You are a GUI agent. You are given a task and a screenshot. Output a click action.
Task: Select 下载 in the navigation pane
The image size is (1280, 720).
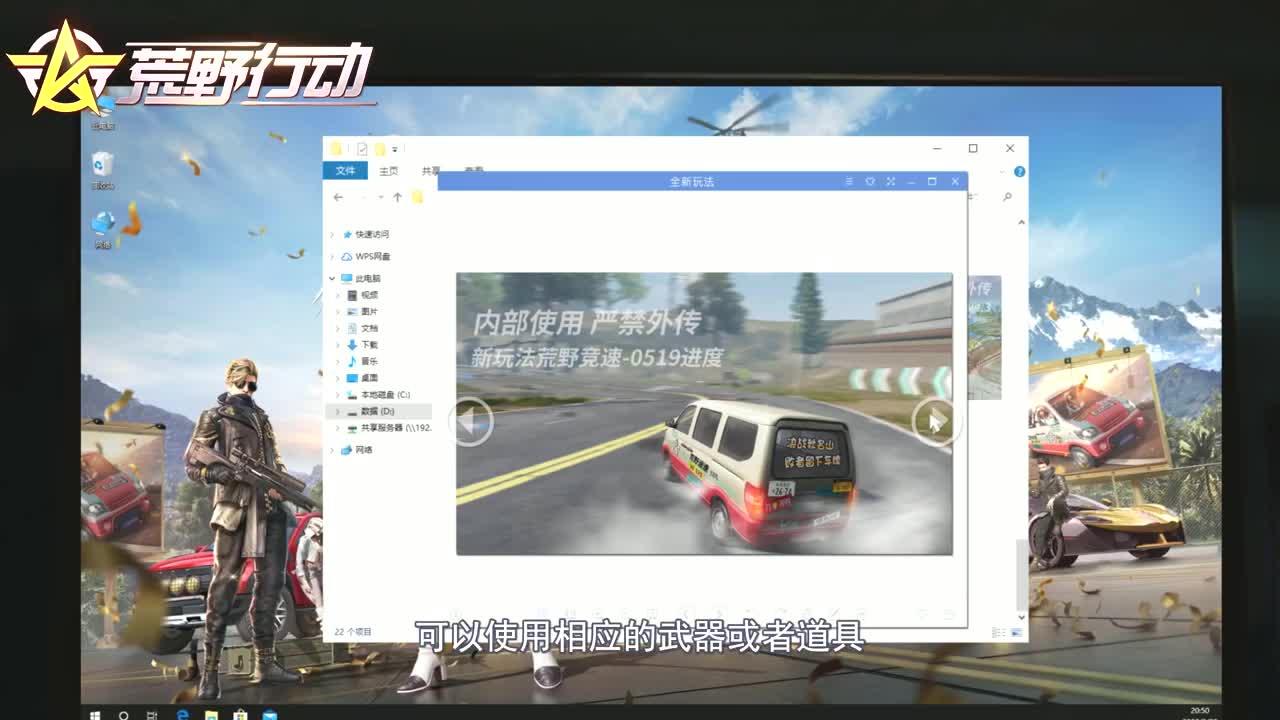coord(362,344)
